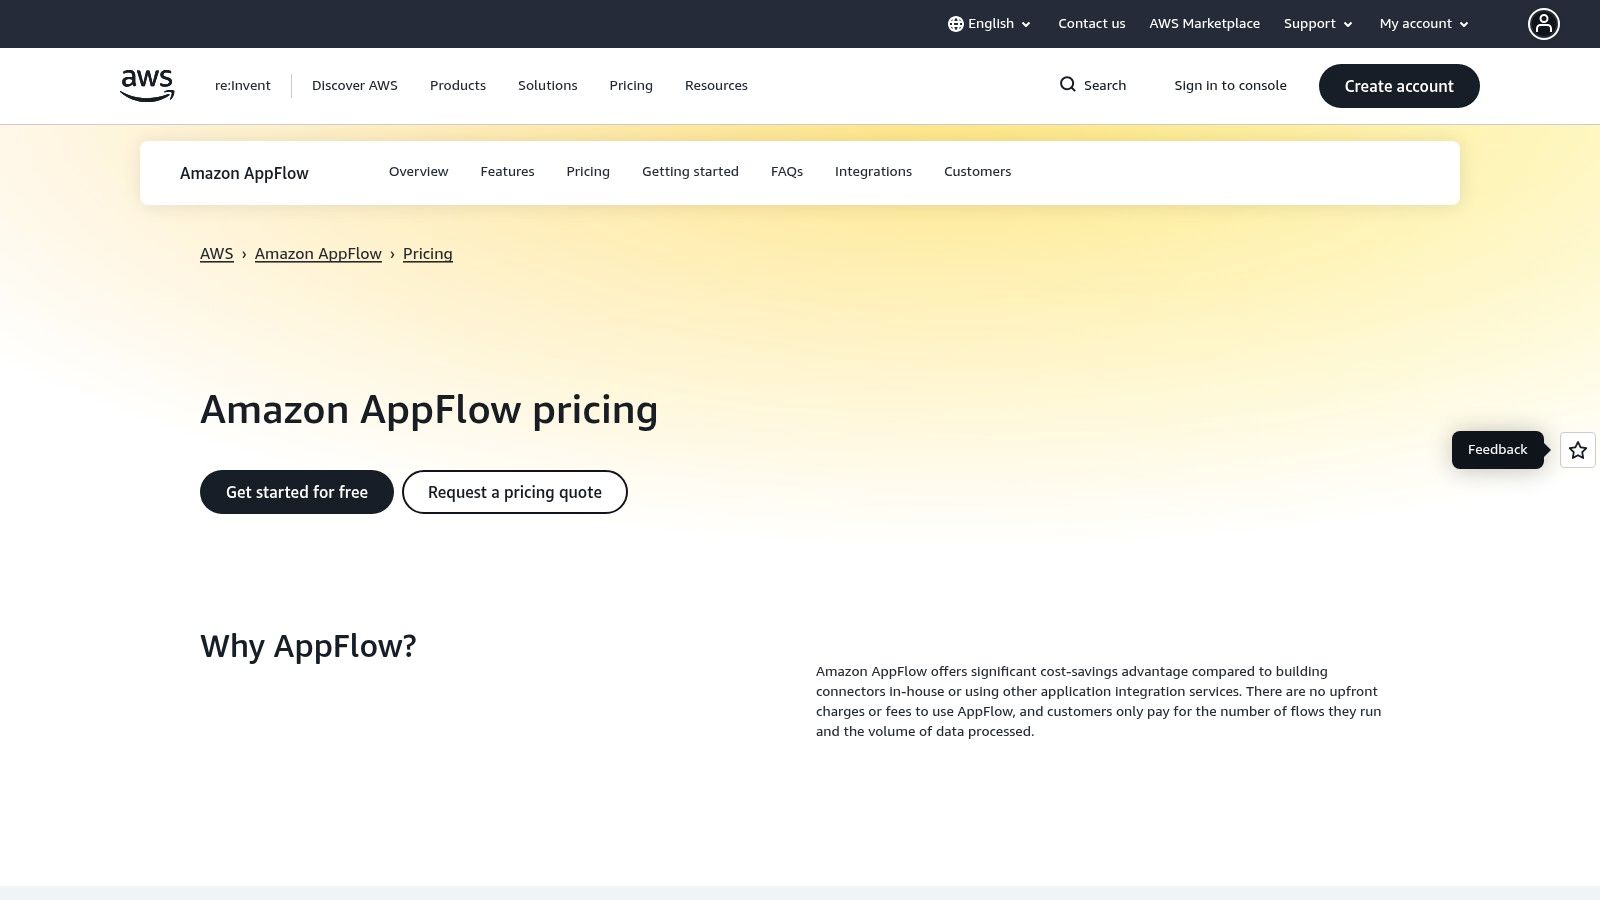
Task: Click the star icon next to Feedback
Action: (1577, 450)
